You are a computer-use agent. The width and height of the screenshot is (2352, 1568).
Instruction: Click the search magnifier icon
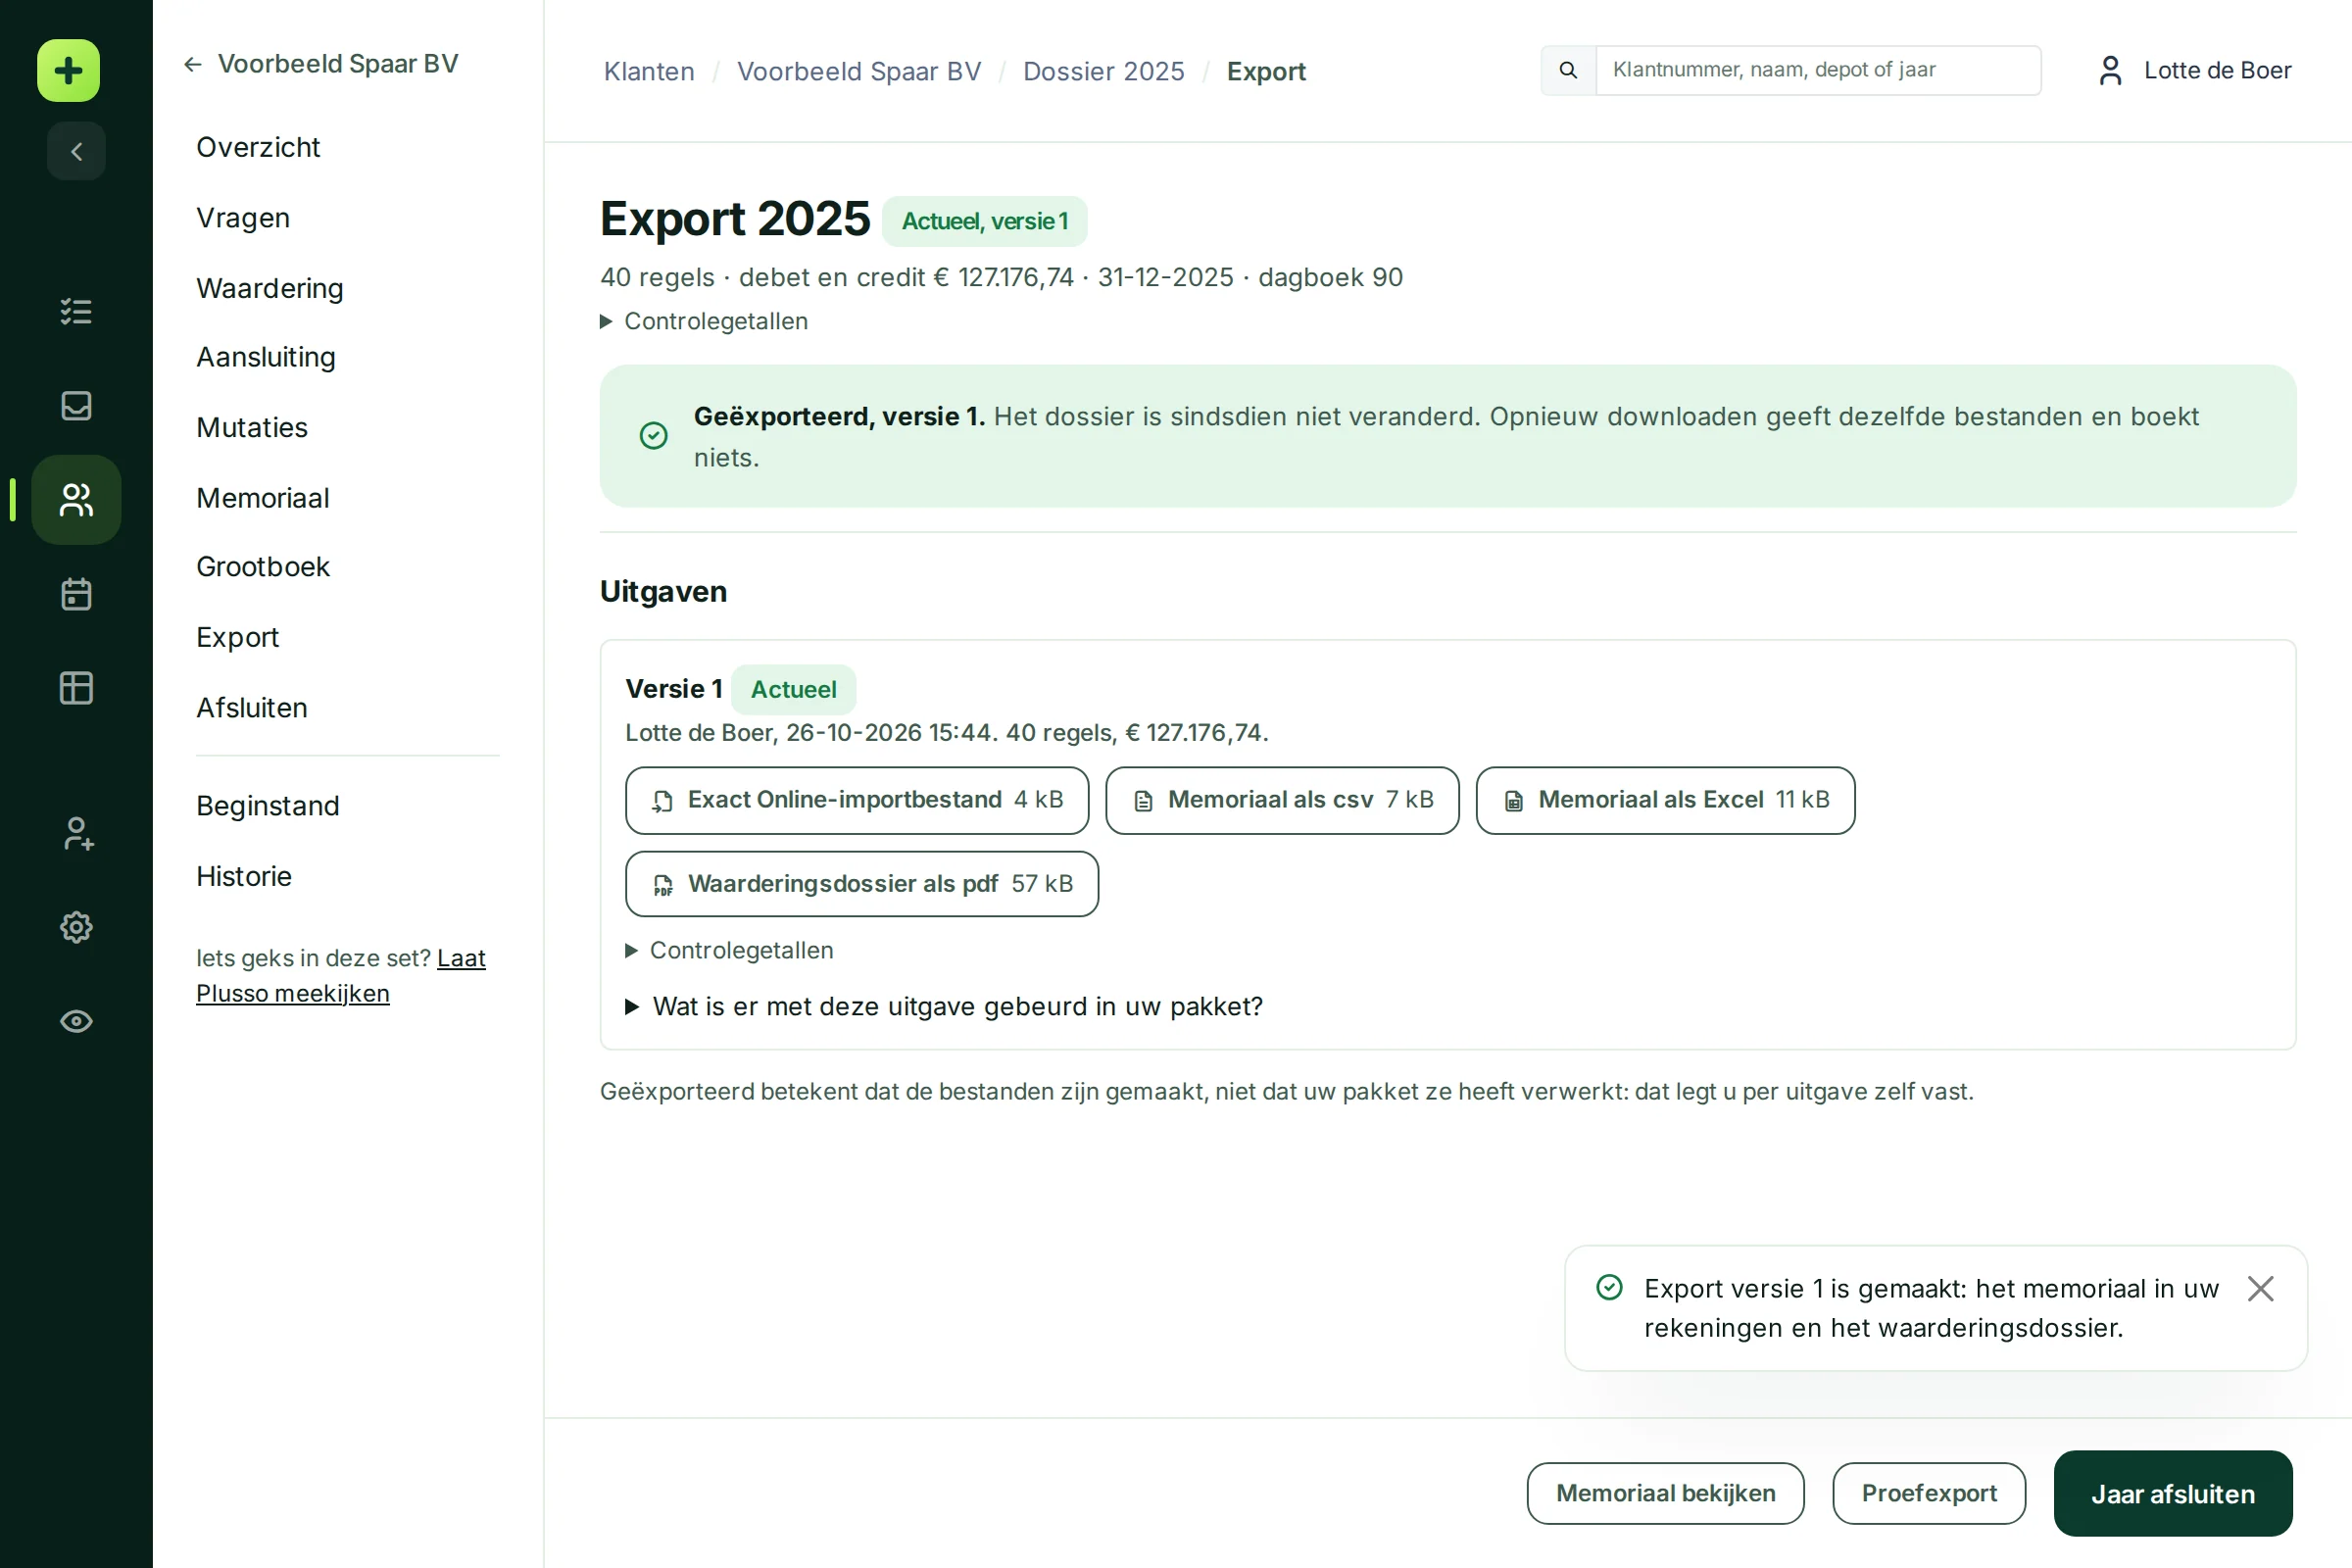click(x=1568, y=70)
